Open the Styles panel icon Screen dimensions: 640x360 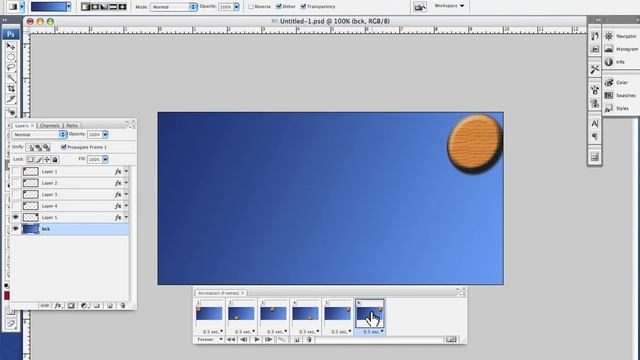click(609, 109)
